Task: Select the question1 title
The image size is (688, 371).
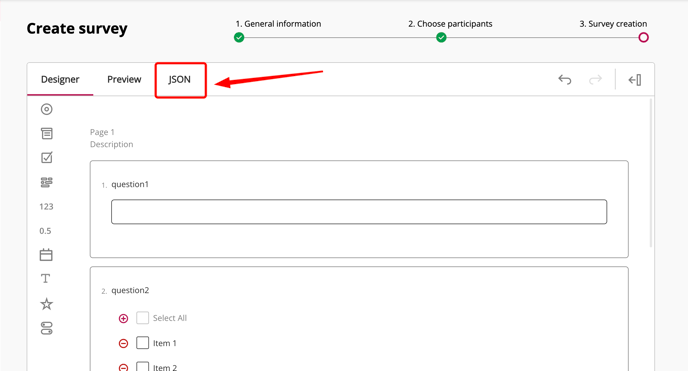Action: [x=130, y=184]
